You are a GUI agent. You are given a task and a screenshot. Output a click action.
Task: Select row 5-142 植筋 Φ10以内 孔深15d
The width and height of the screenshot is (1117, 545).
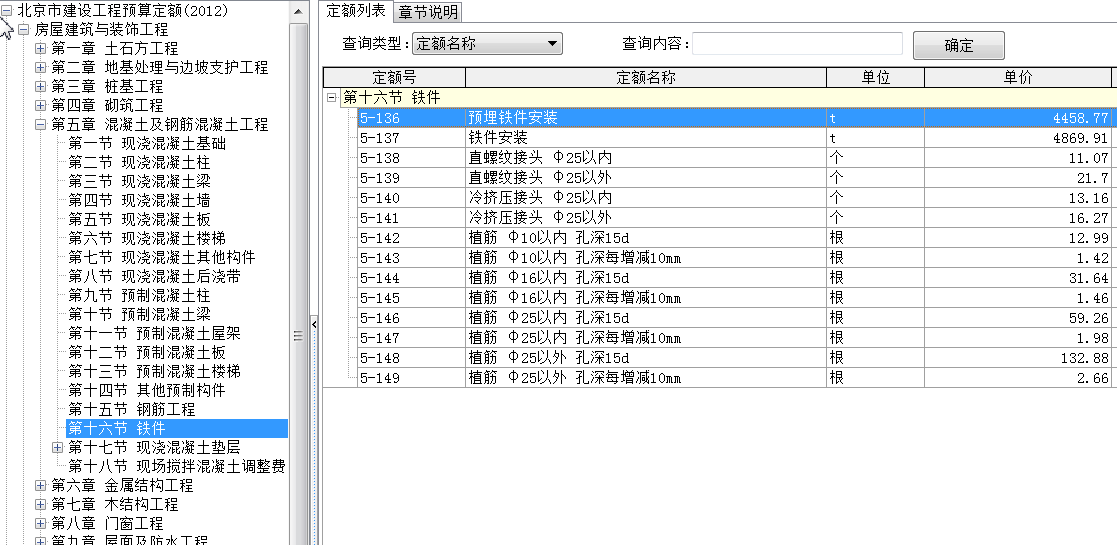734,238
